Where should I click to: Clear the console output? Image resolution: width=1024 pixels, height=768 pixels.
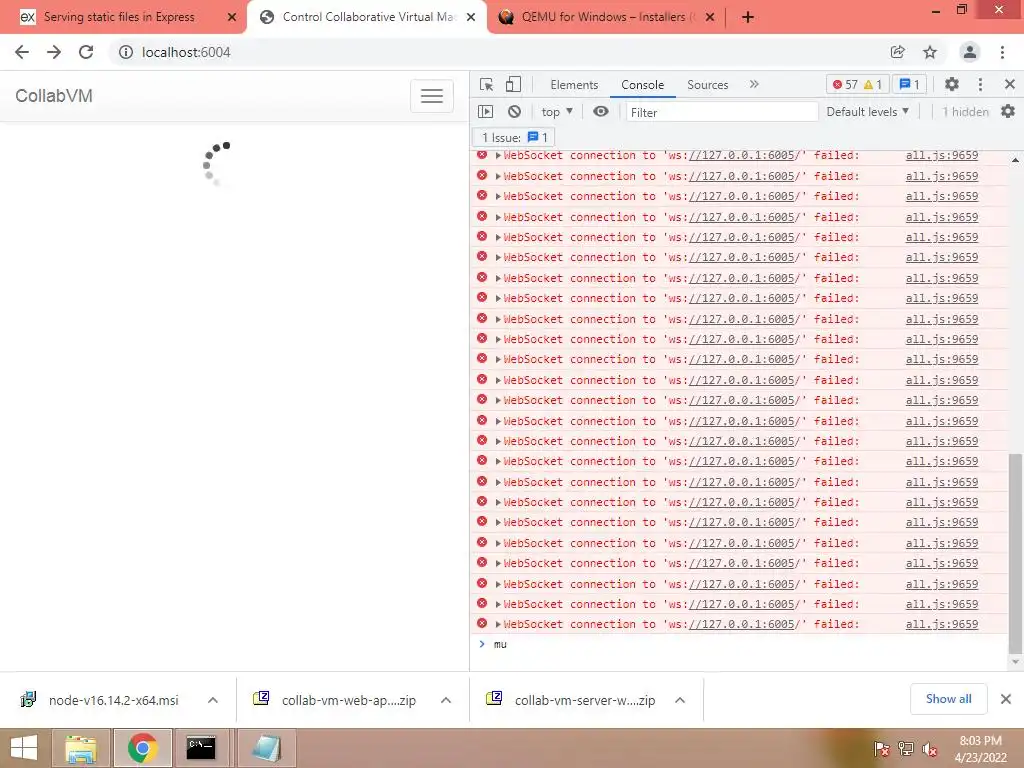click(515, 112)
